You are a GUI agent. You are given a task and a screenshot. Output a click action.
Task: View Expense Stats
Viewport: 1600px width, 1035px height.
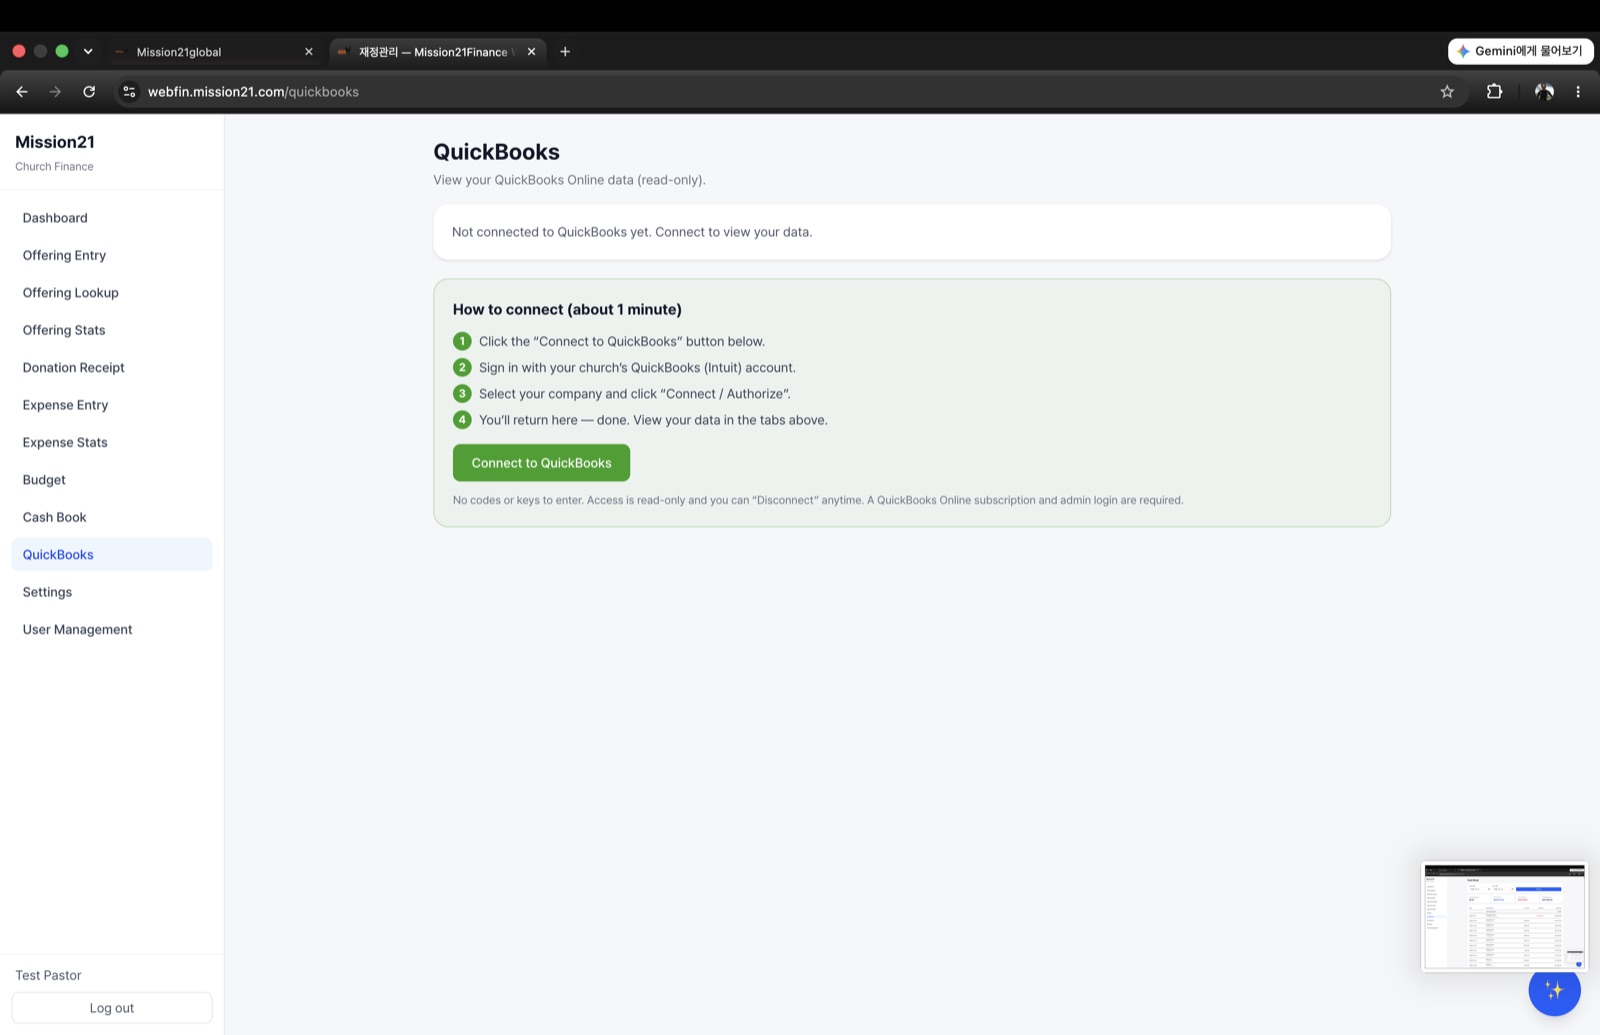[112, 442]
